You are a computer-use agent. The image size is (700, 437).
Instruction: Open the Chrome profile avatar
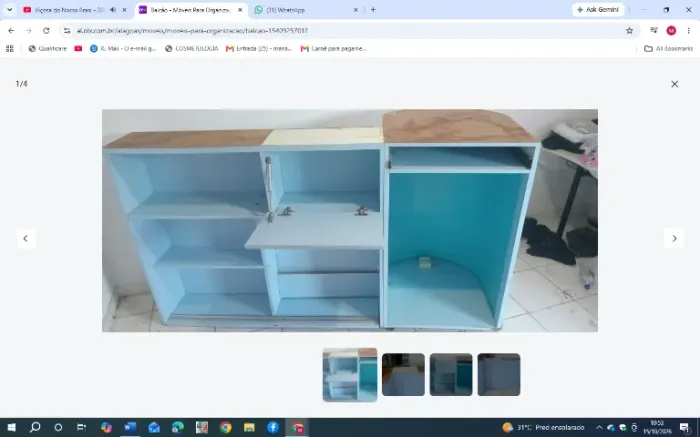[671, 30]
